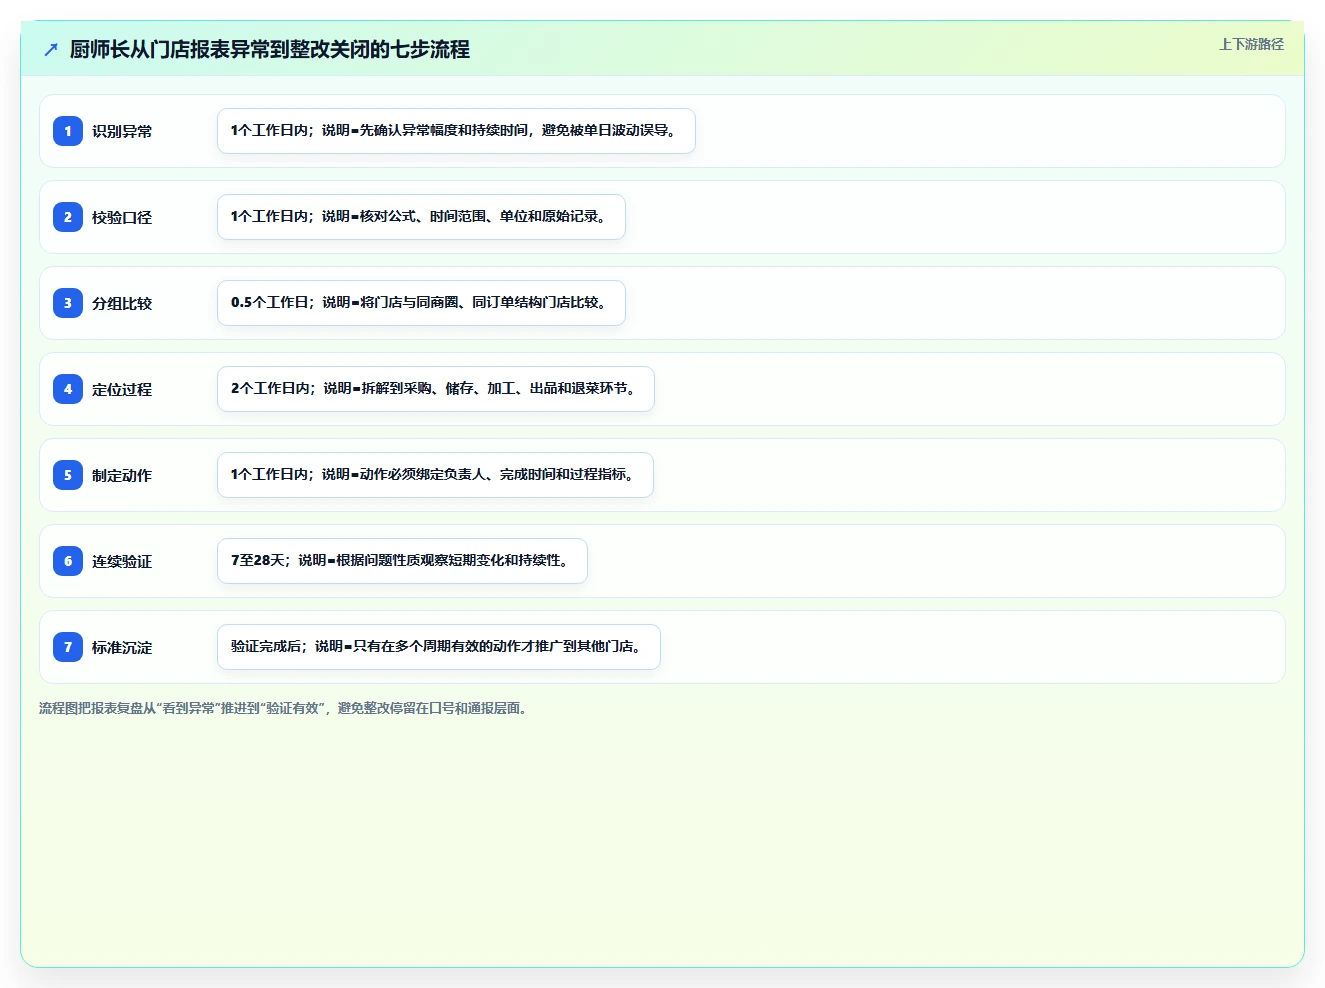The height and width of the screenshot is (988, 1325).
Task: Click description box about 动作必须绑定负责人
Action: click(x=435, y=475)
